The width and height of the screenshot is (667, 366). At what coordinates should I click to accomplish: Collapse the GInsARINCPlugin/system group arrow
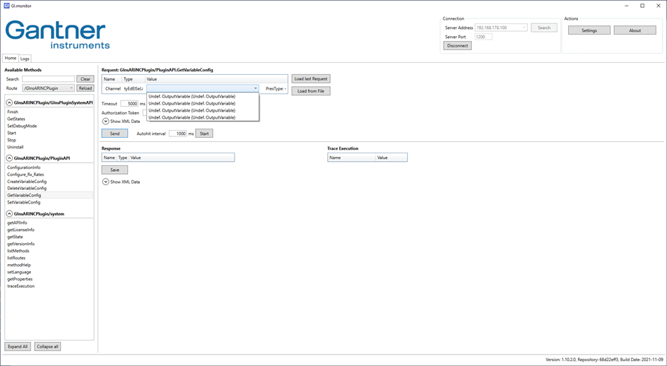(9, 214)
